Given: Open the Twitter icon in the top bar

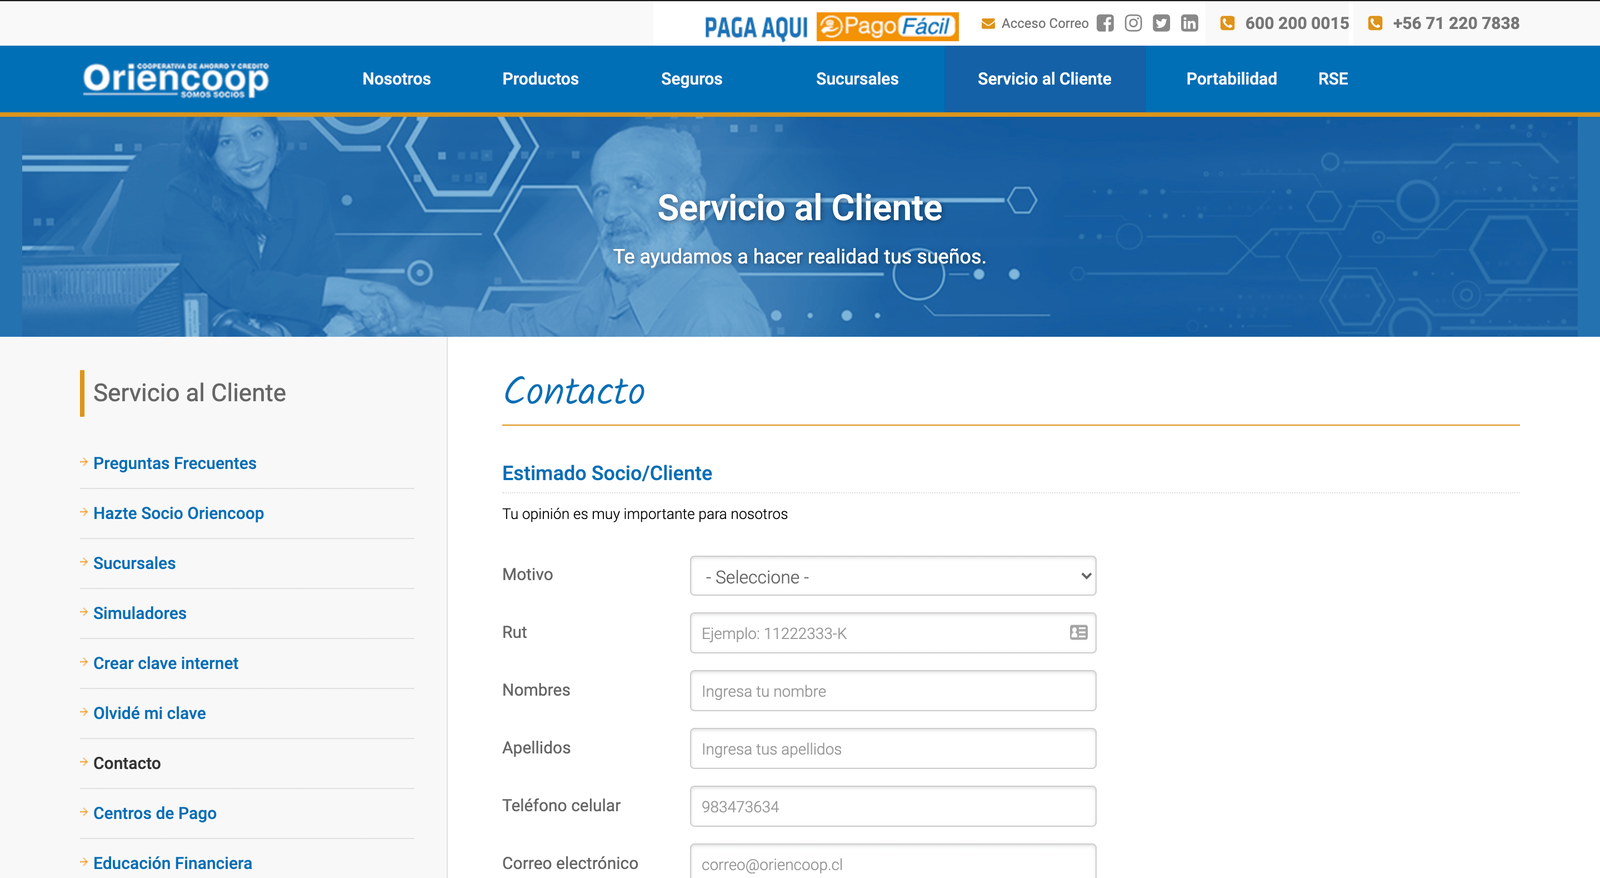Looking at the screenshot, I should click(1161, 23).
